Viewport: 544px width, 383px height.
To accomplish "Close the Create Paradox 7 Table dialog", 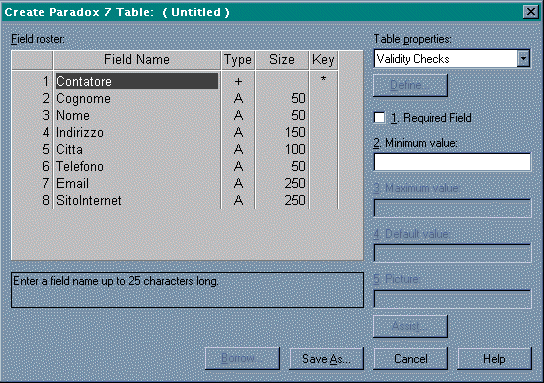I will coord(530,12).
